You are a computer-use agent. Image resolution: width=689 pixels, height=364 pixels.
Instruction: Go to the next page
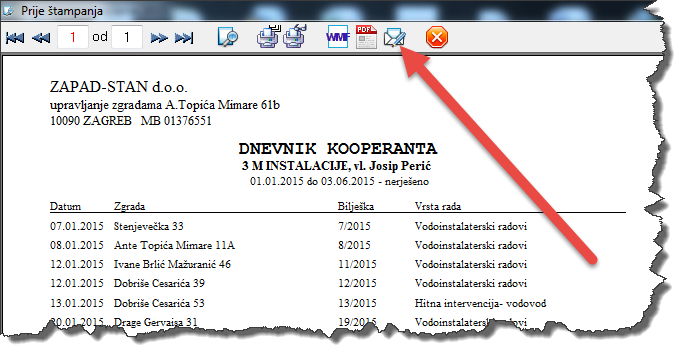159,38
